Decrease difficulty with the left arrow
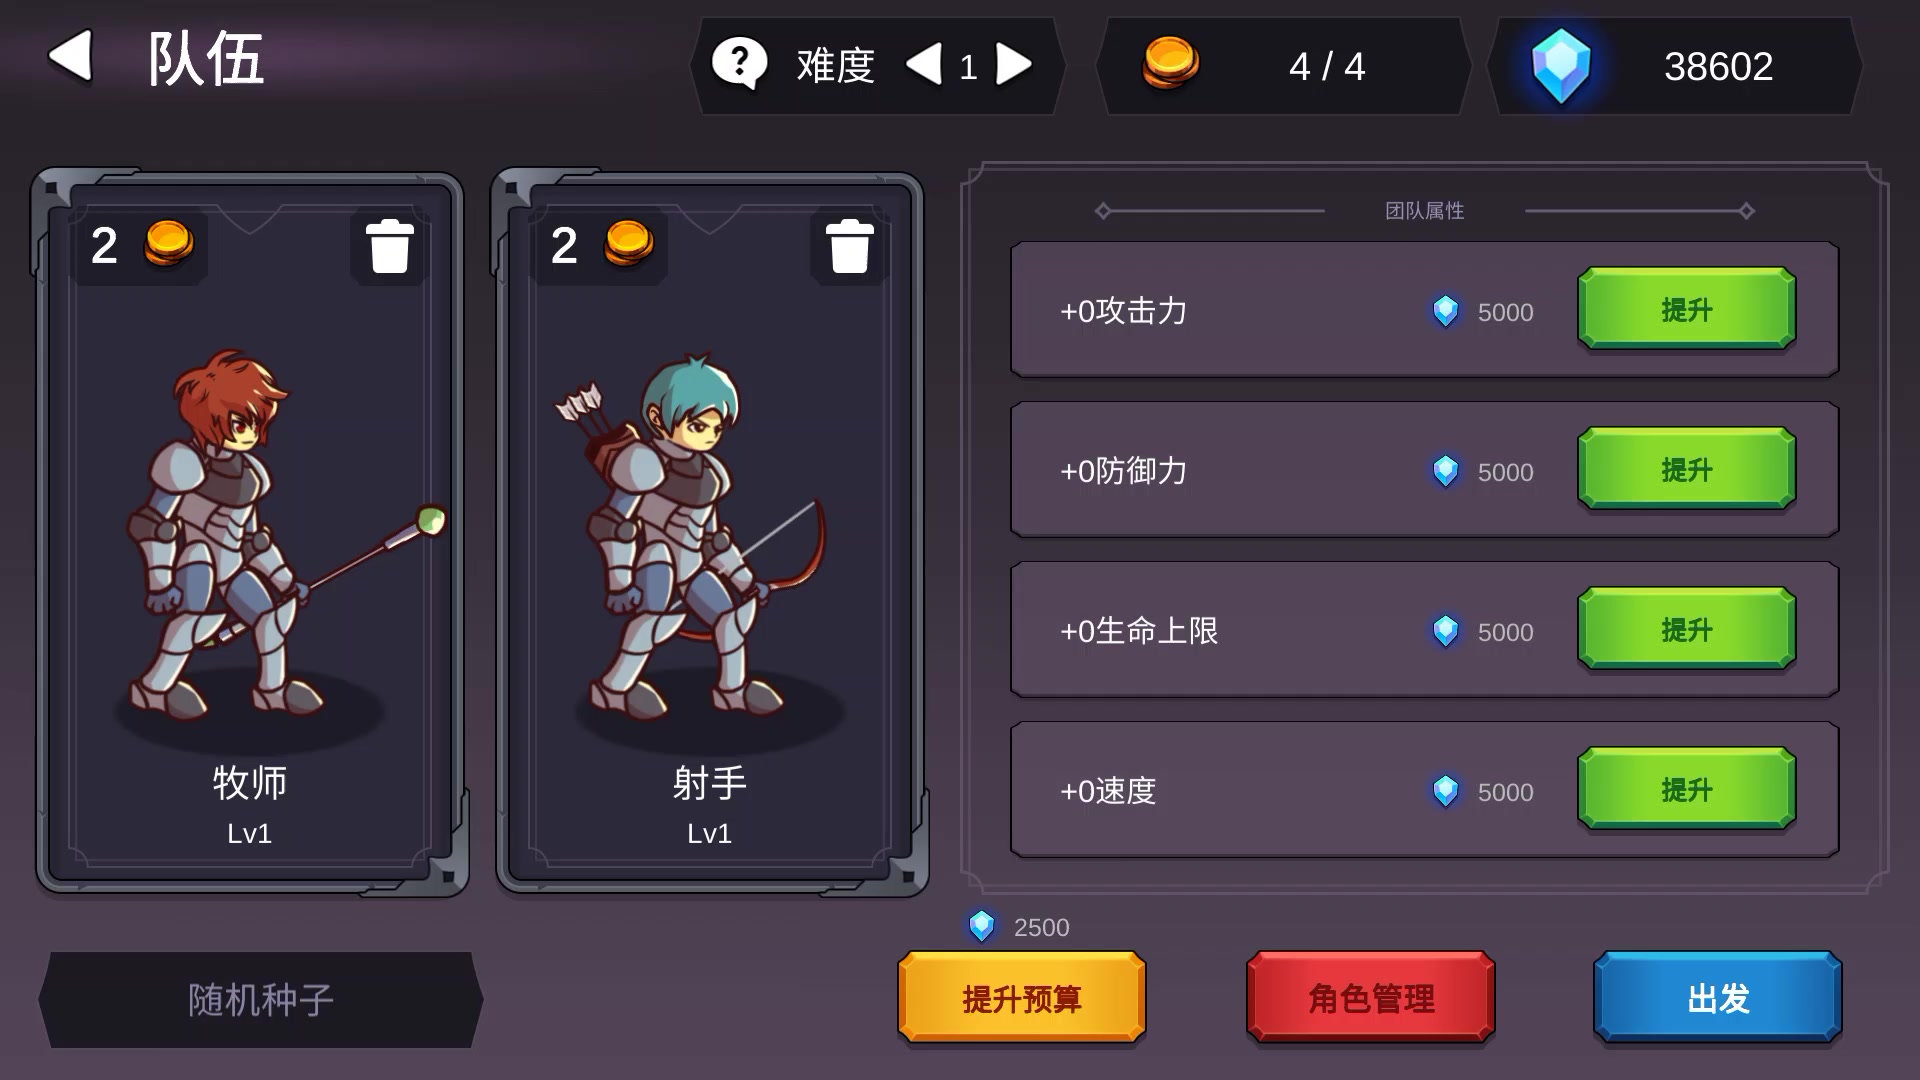 coord(923,65)
